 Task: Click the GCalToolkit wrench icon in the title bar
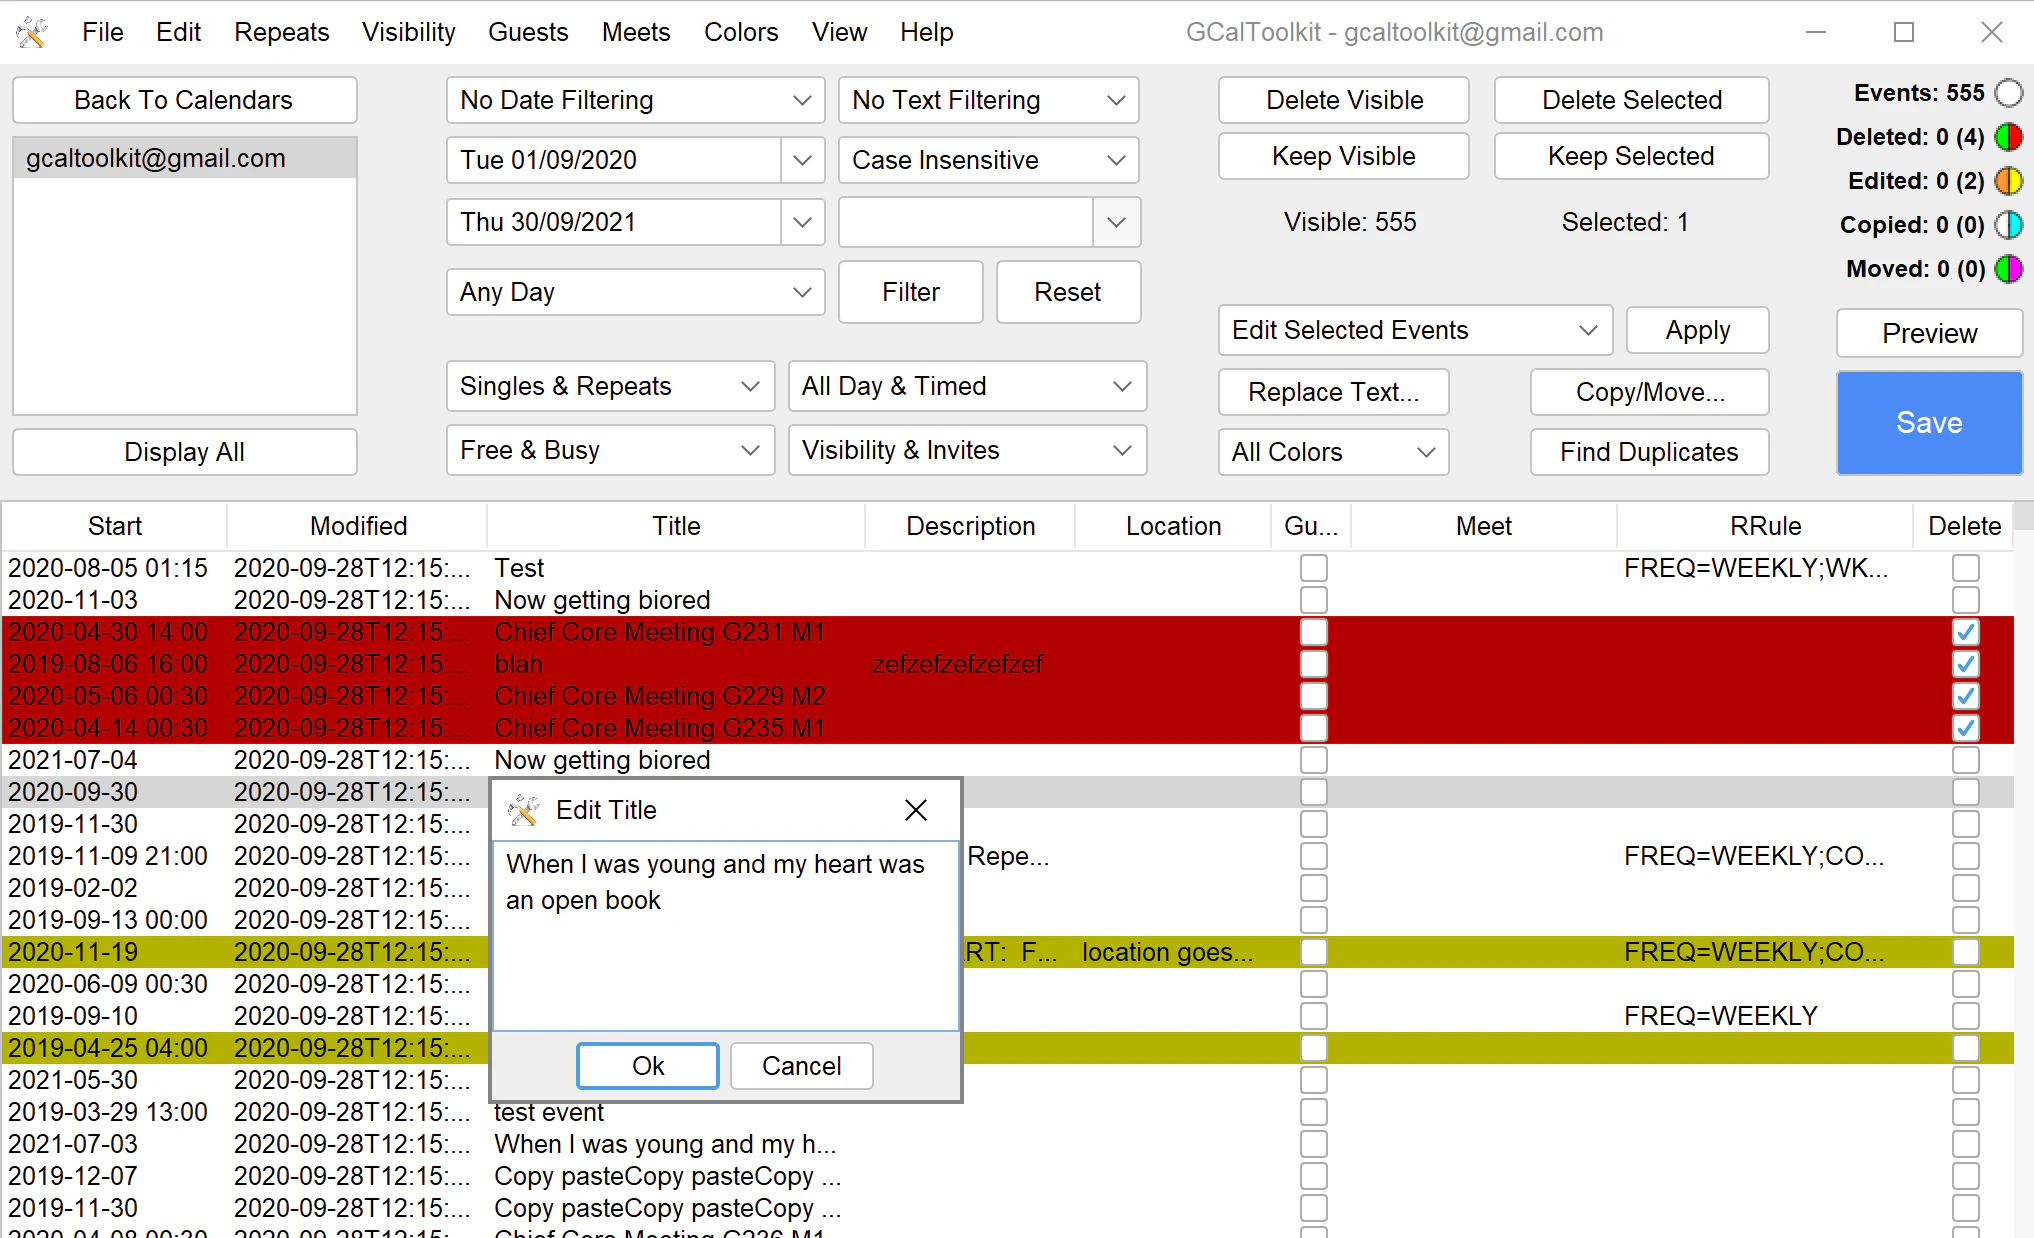[31, 31]
